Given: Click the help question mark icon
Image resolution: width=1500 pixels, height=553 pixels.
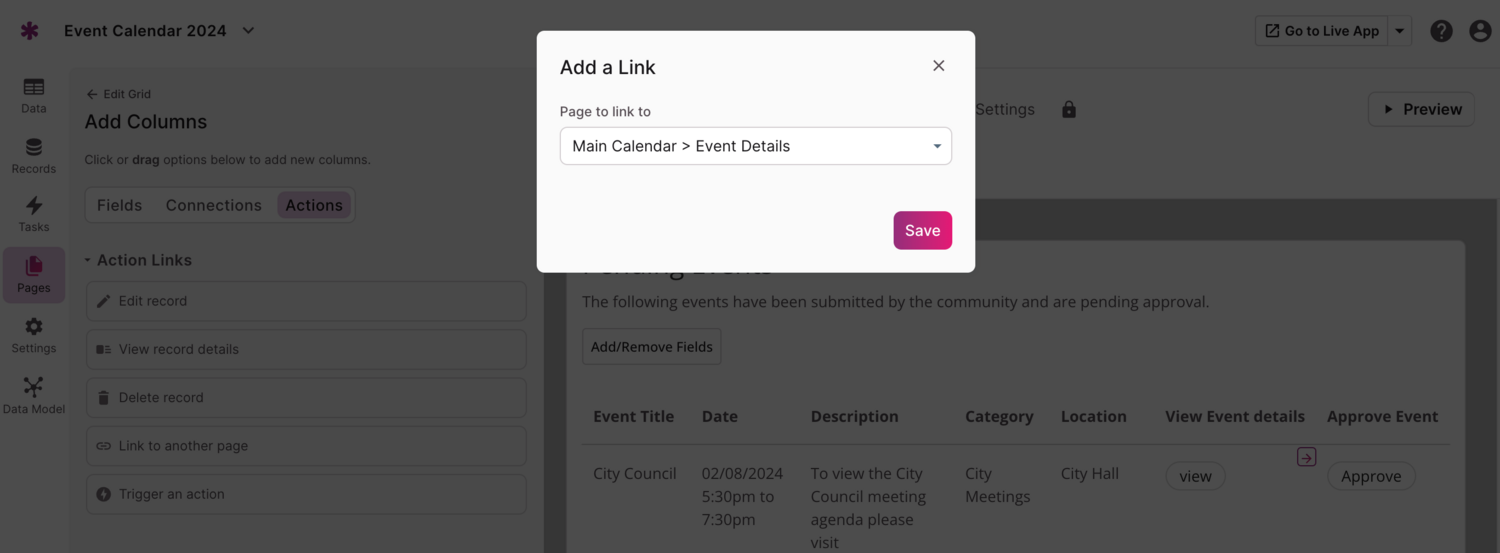Looking at the screenshot, I should (x=1441, y=31).
